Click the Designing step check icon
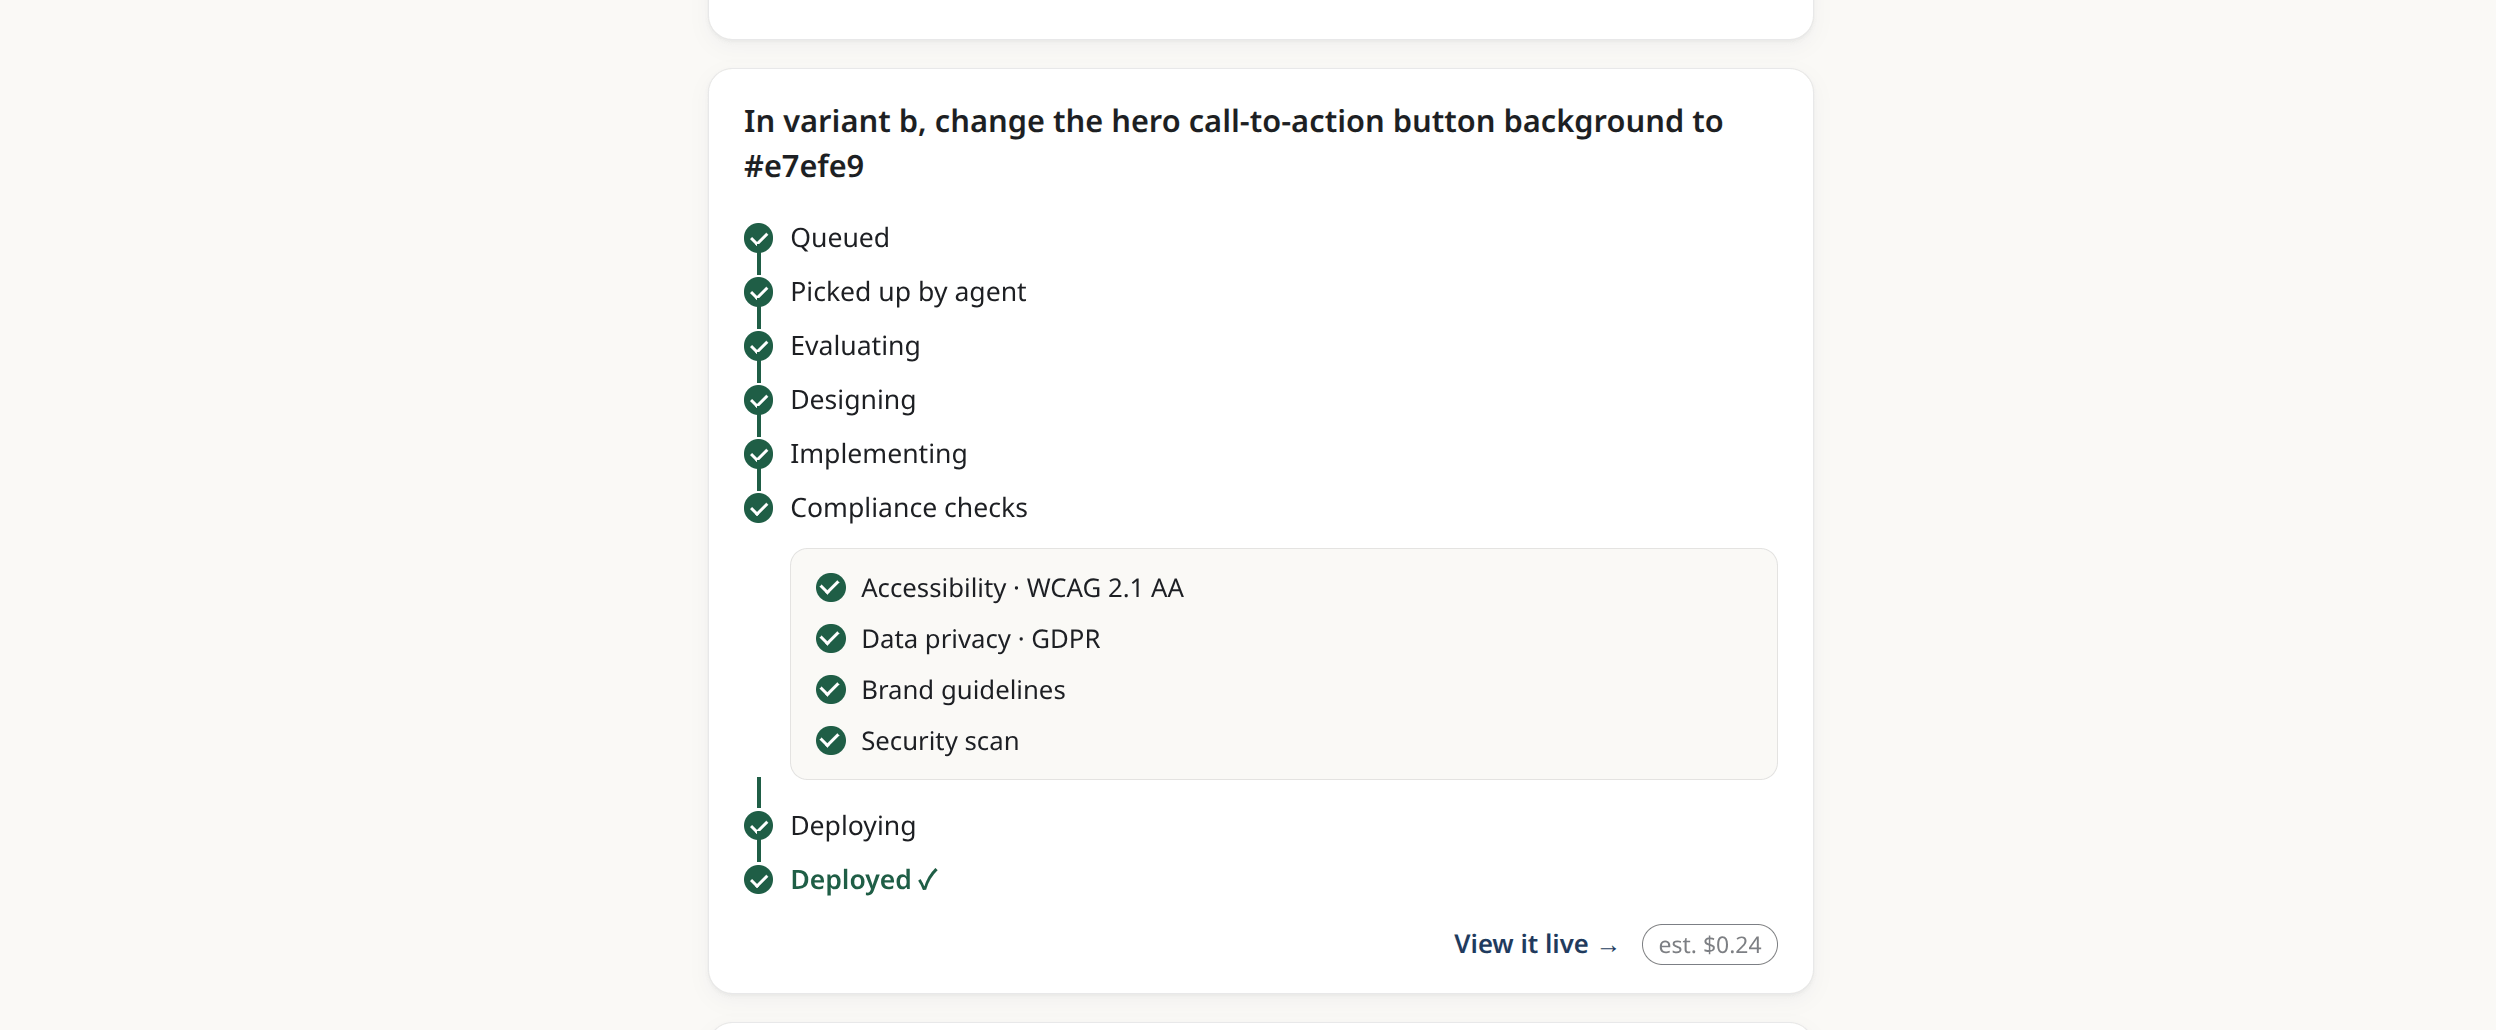 758,400
